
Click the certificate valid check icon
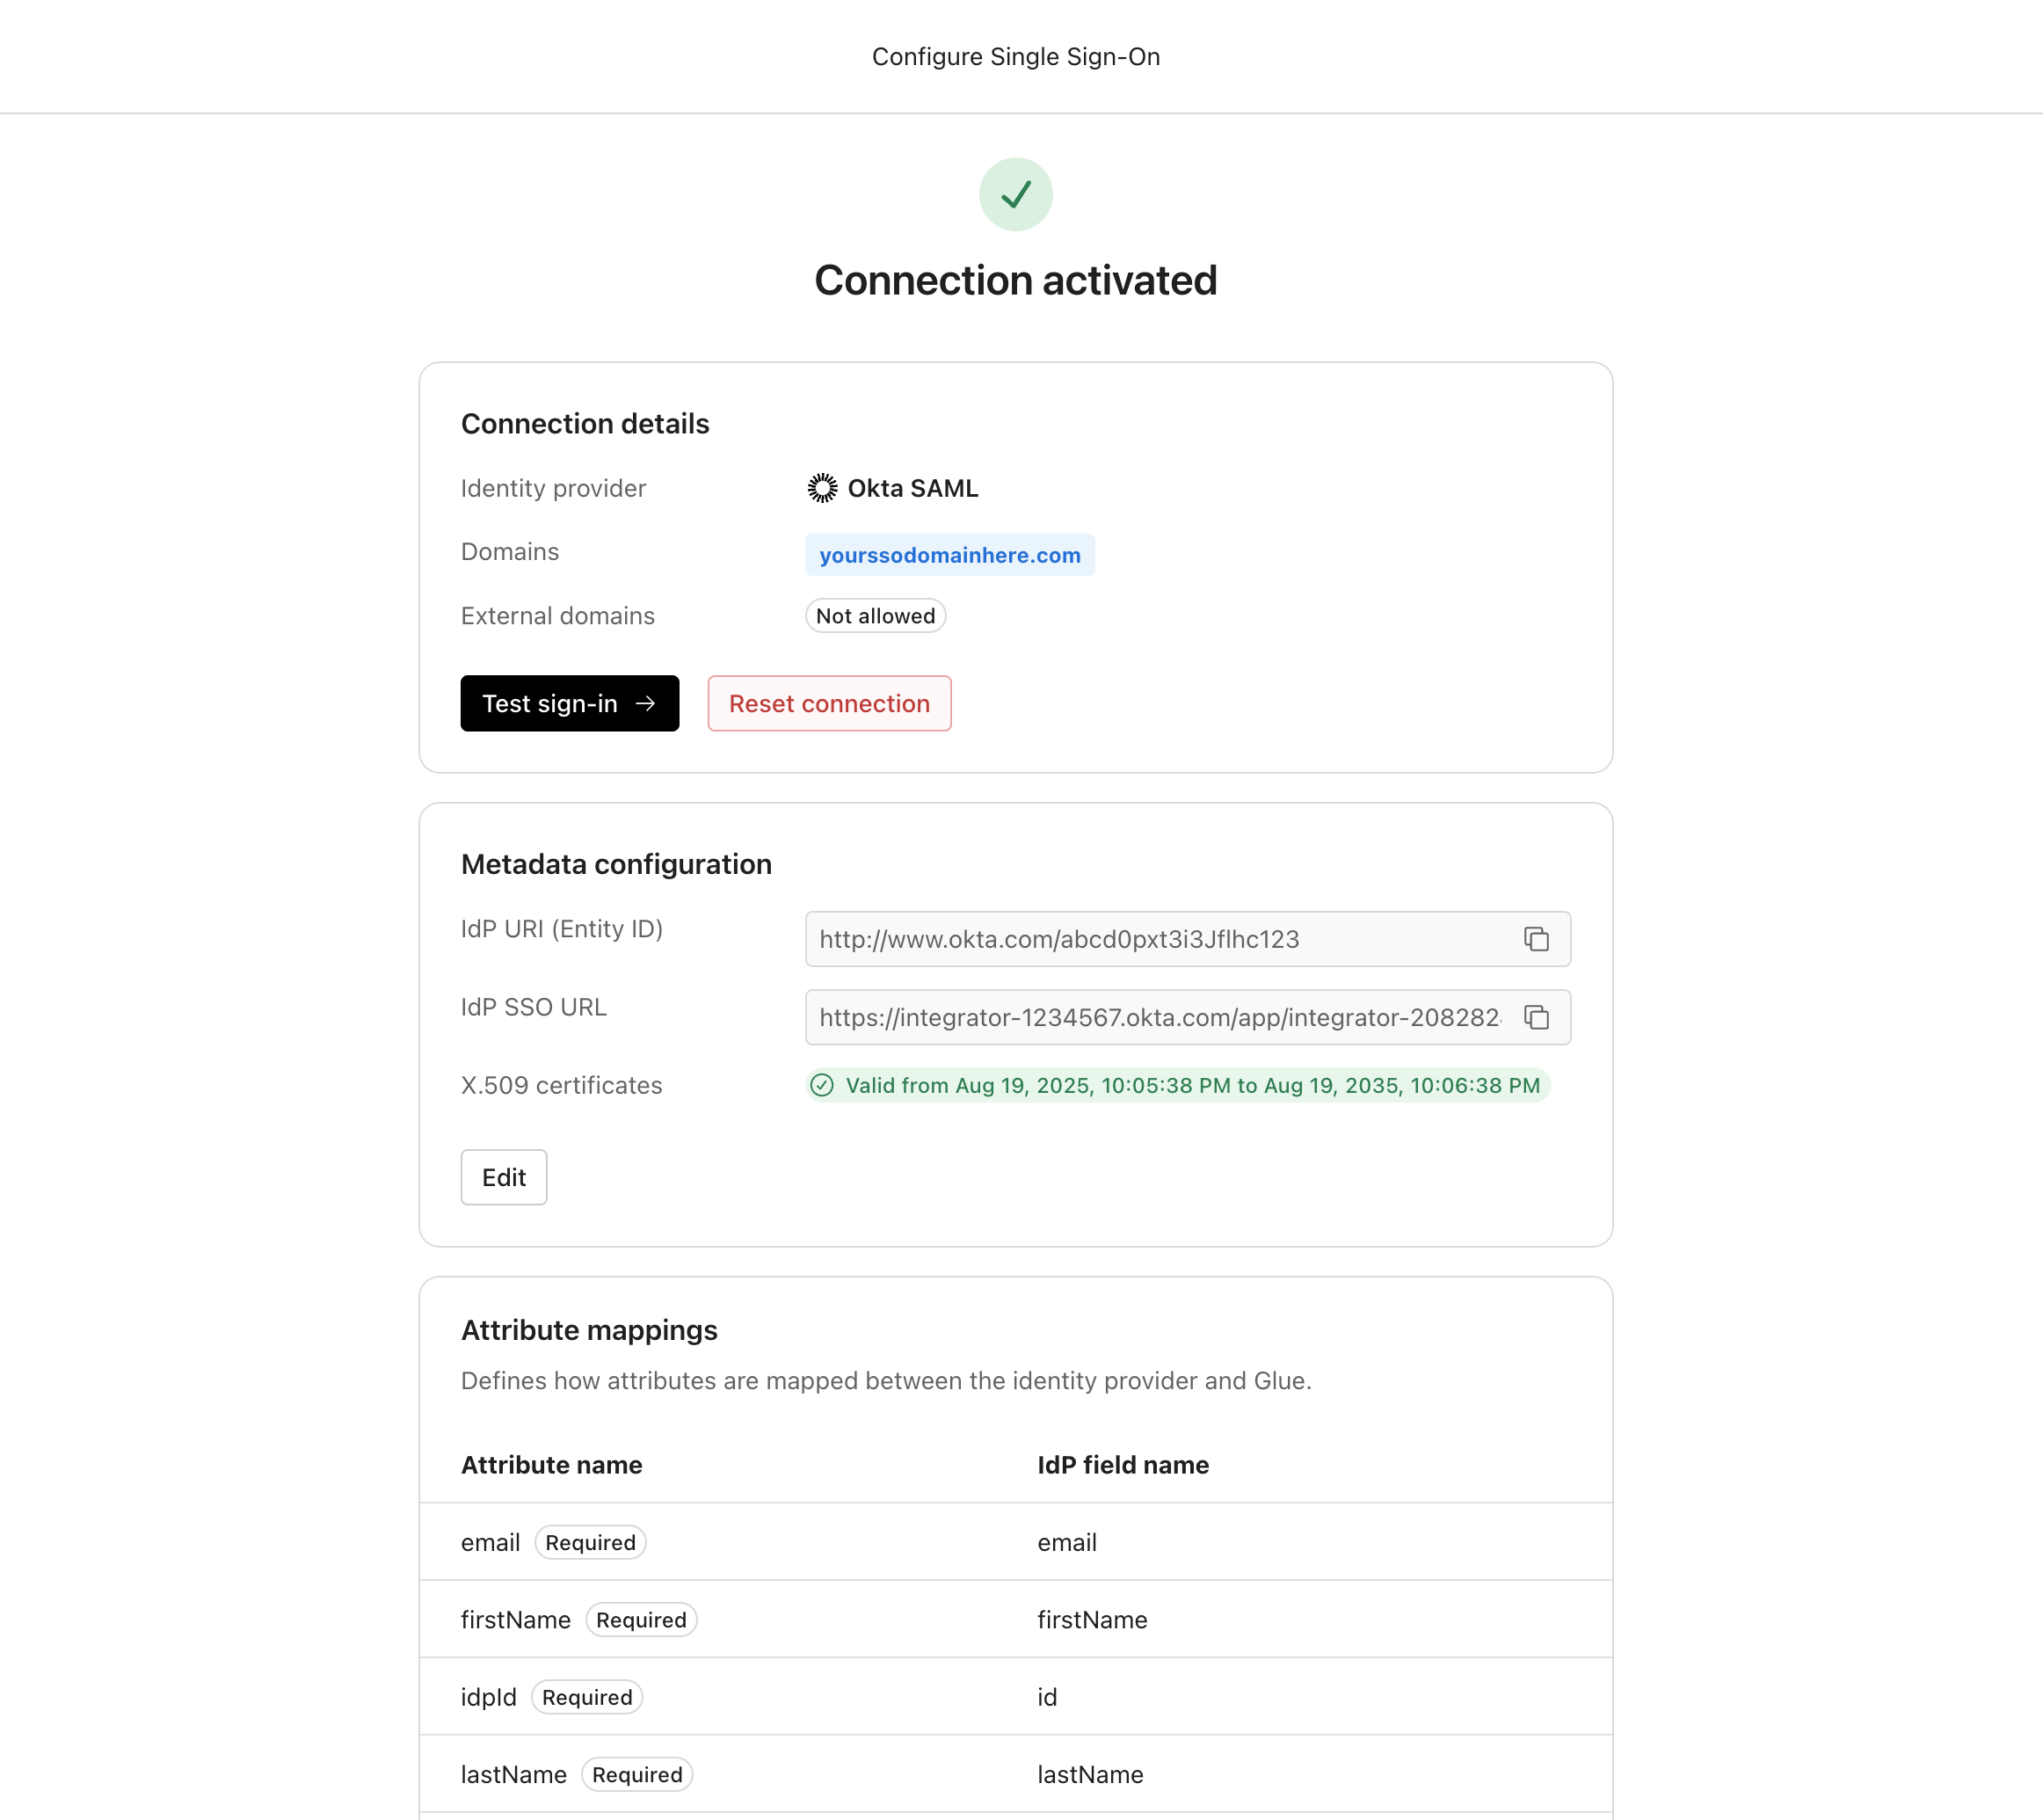pos(822,1085)
